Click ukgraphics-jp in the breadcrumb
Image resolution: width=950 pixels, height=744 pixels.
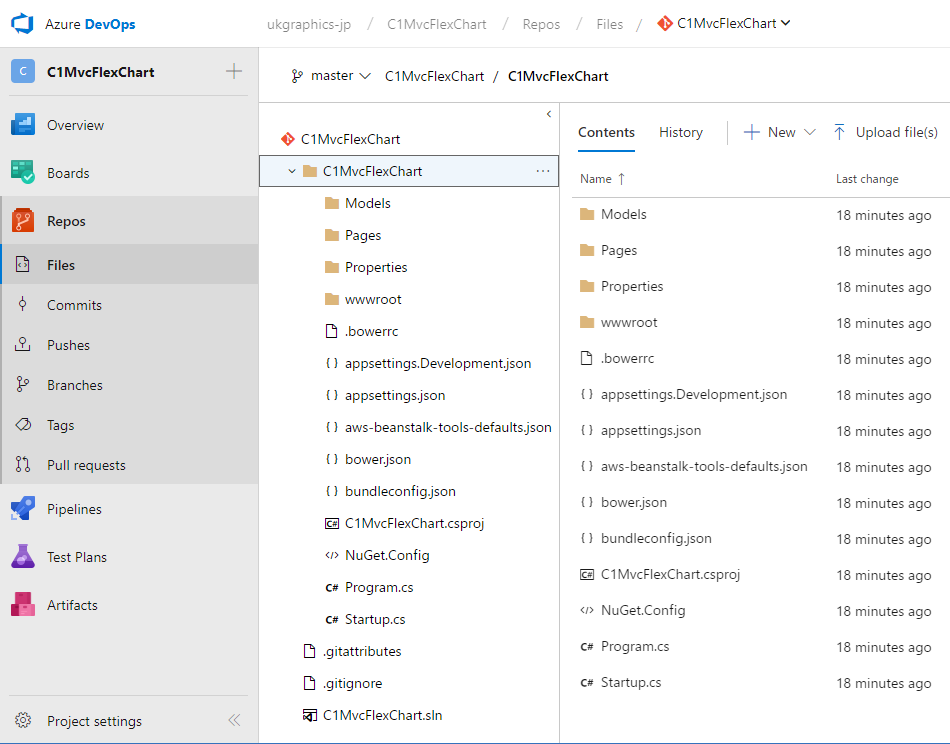[309, 24]
